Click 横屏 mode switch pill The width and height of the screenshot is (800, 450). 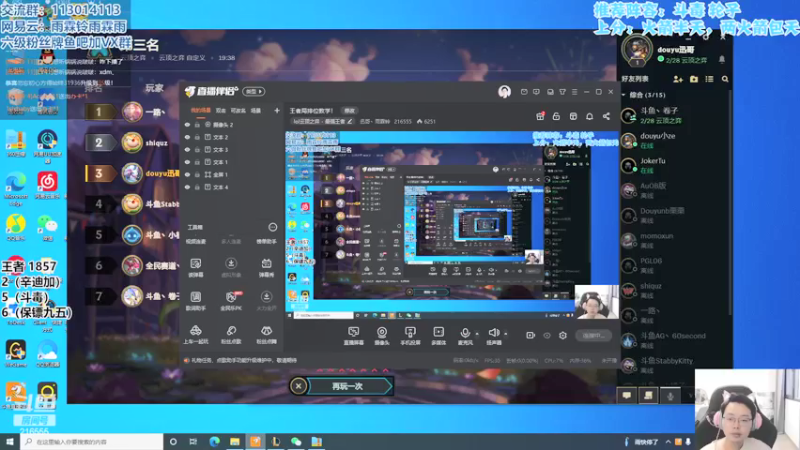point(254,91)
